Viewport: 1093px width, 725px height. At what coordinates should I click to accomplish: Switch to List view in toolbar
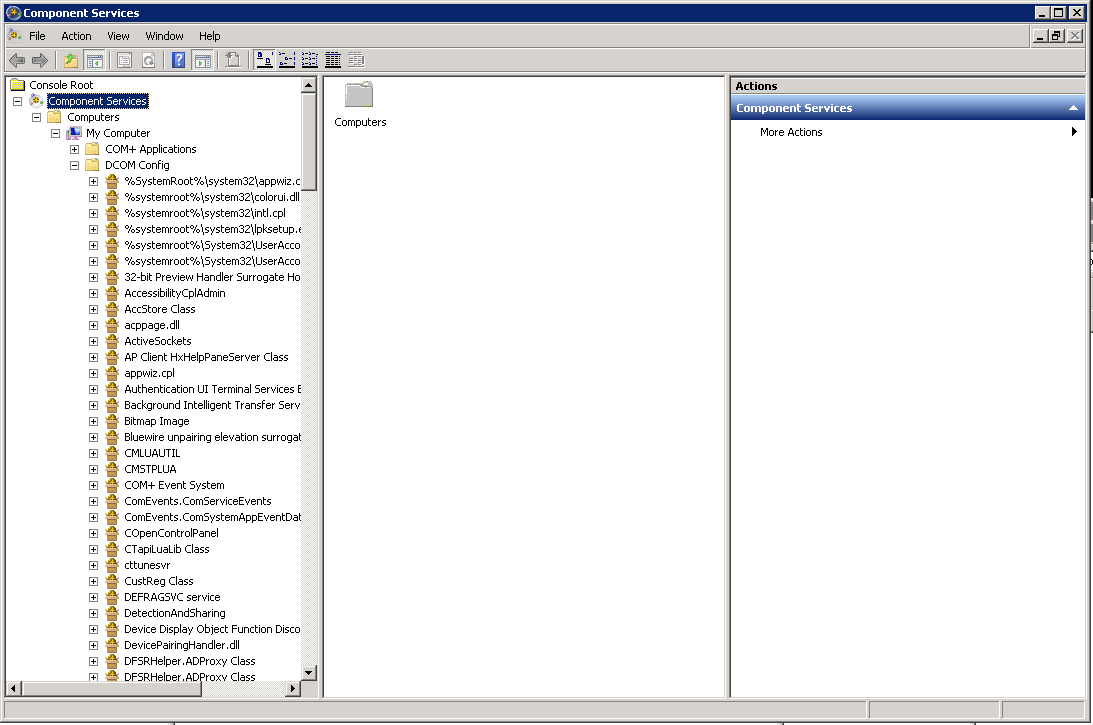pos(310,60)
